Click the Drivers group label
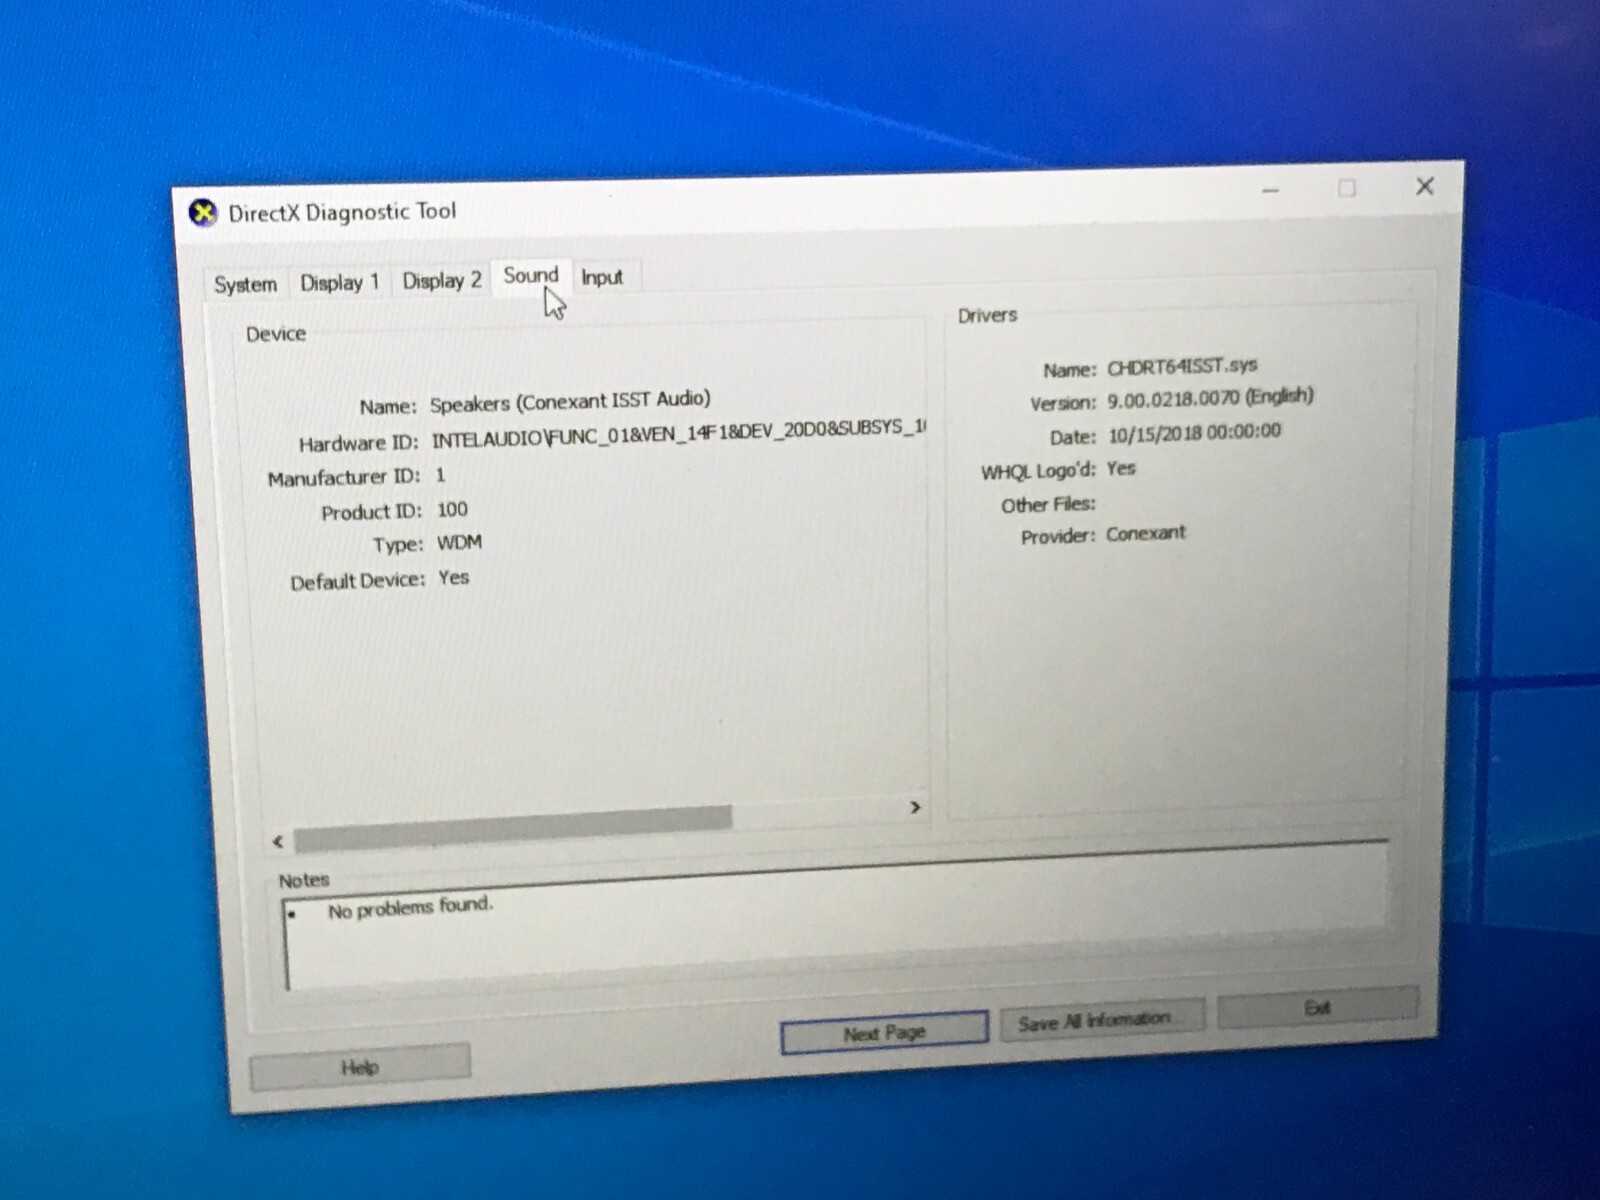1600x1200 pixels. (x=987, y=315)
